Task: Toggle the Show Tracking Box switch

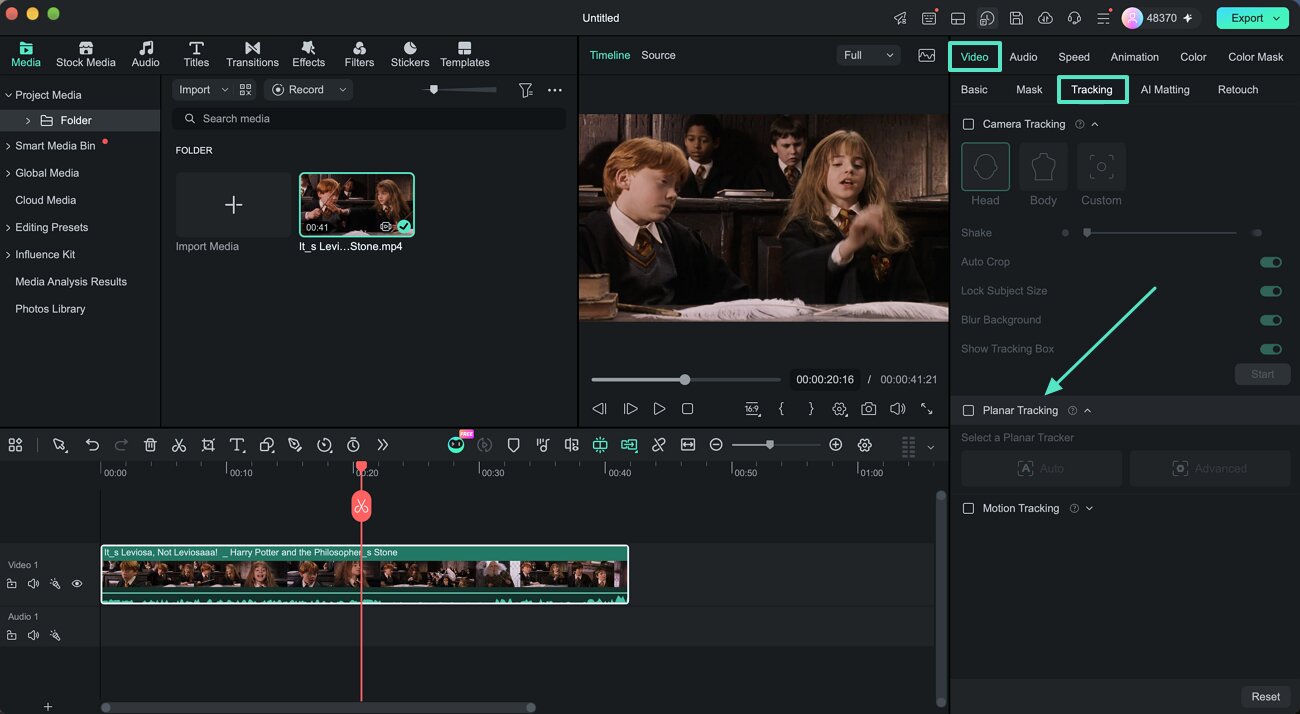Action: (1271, 349)
